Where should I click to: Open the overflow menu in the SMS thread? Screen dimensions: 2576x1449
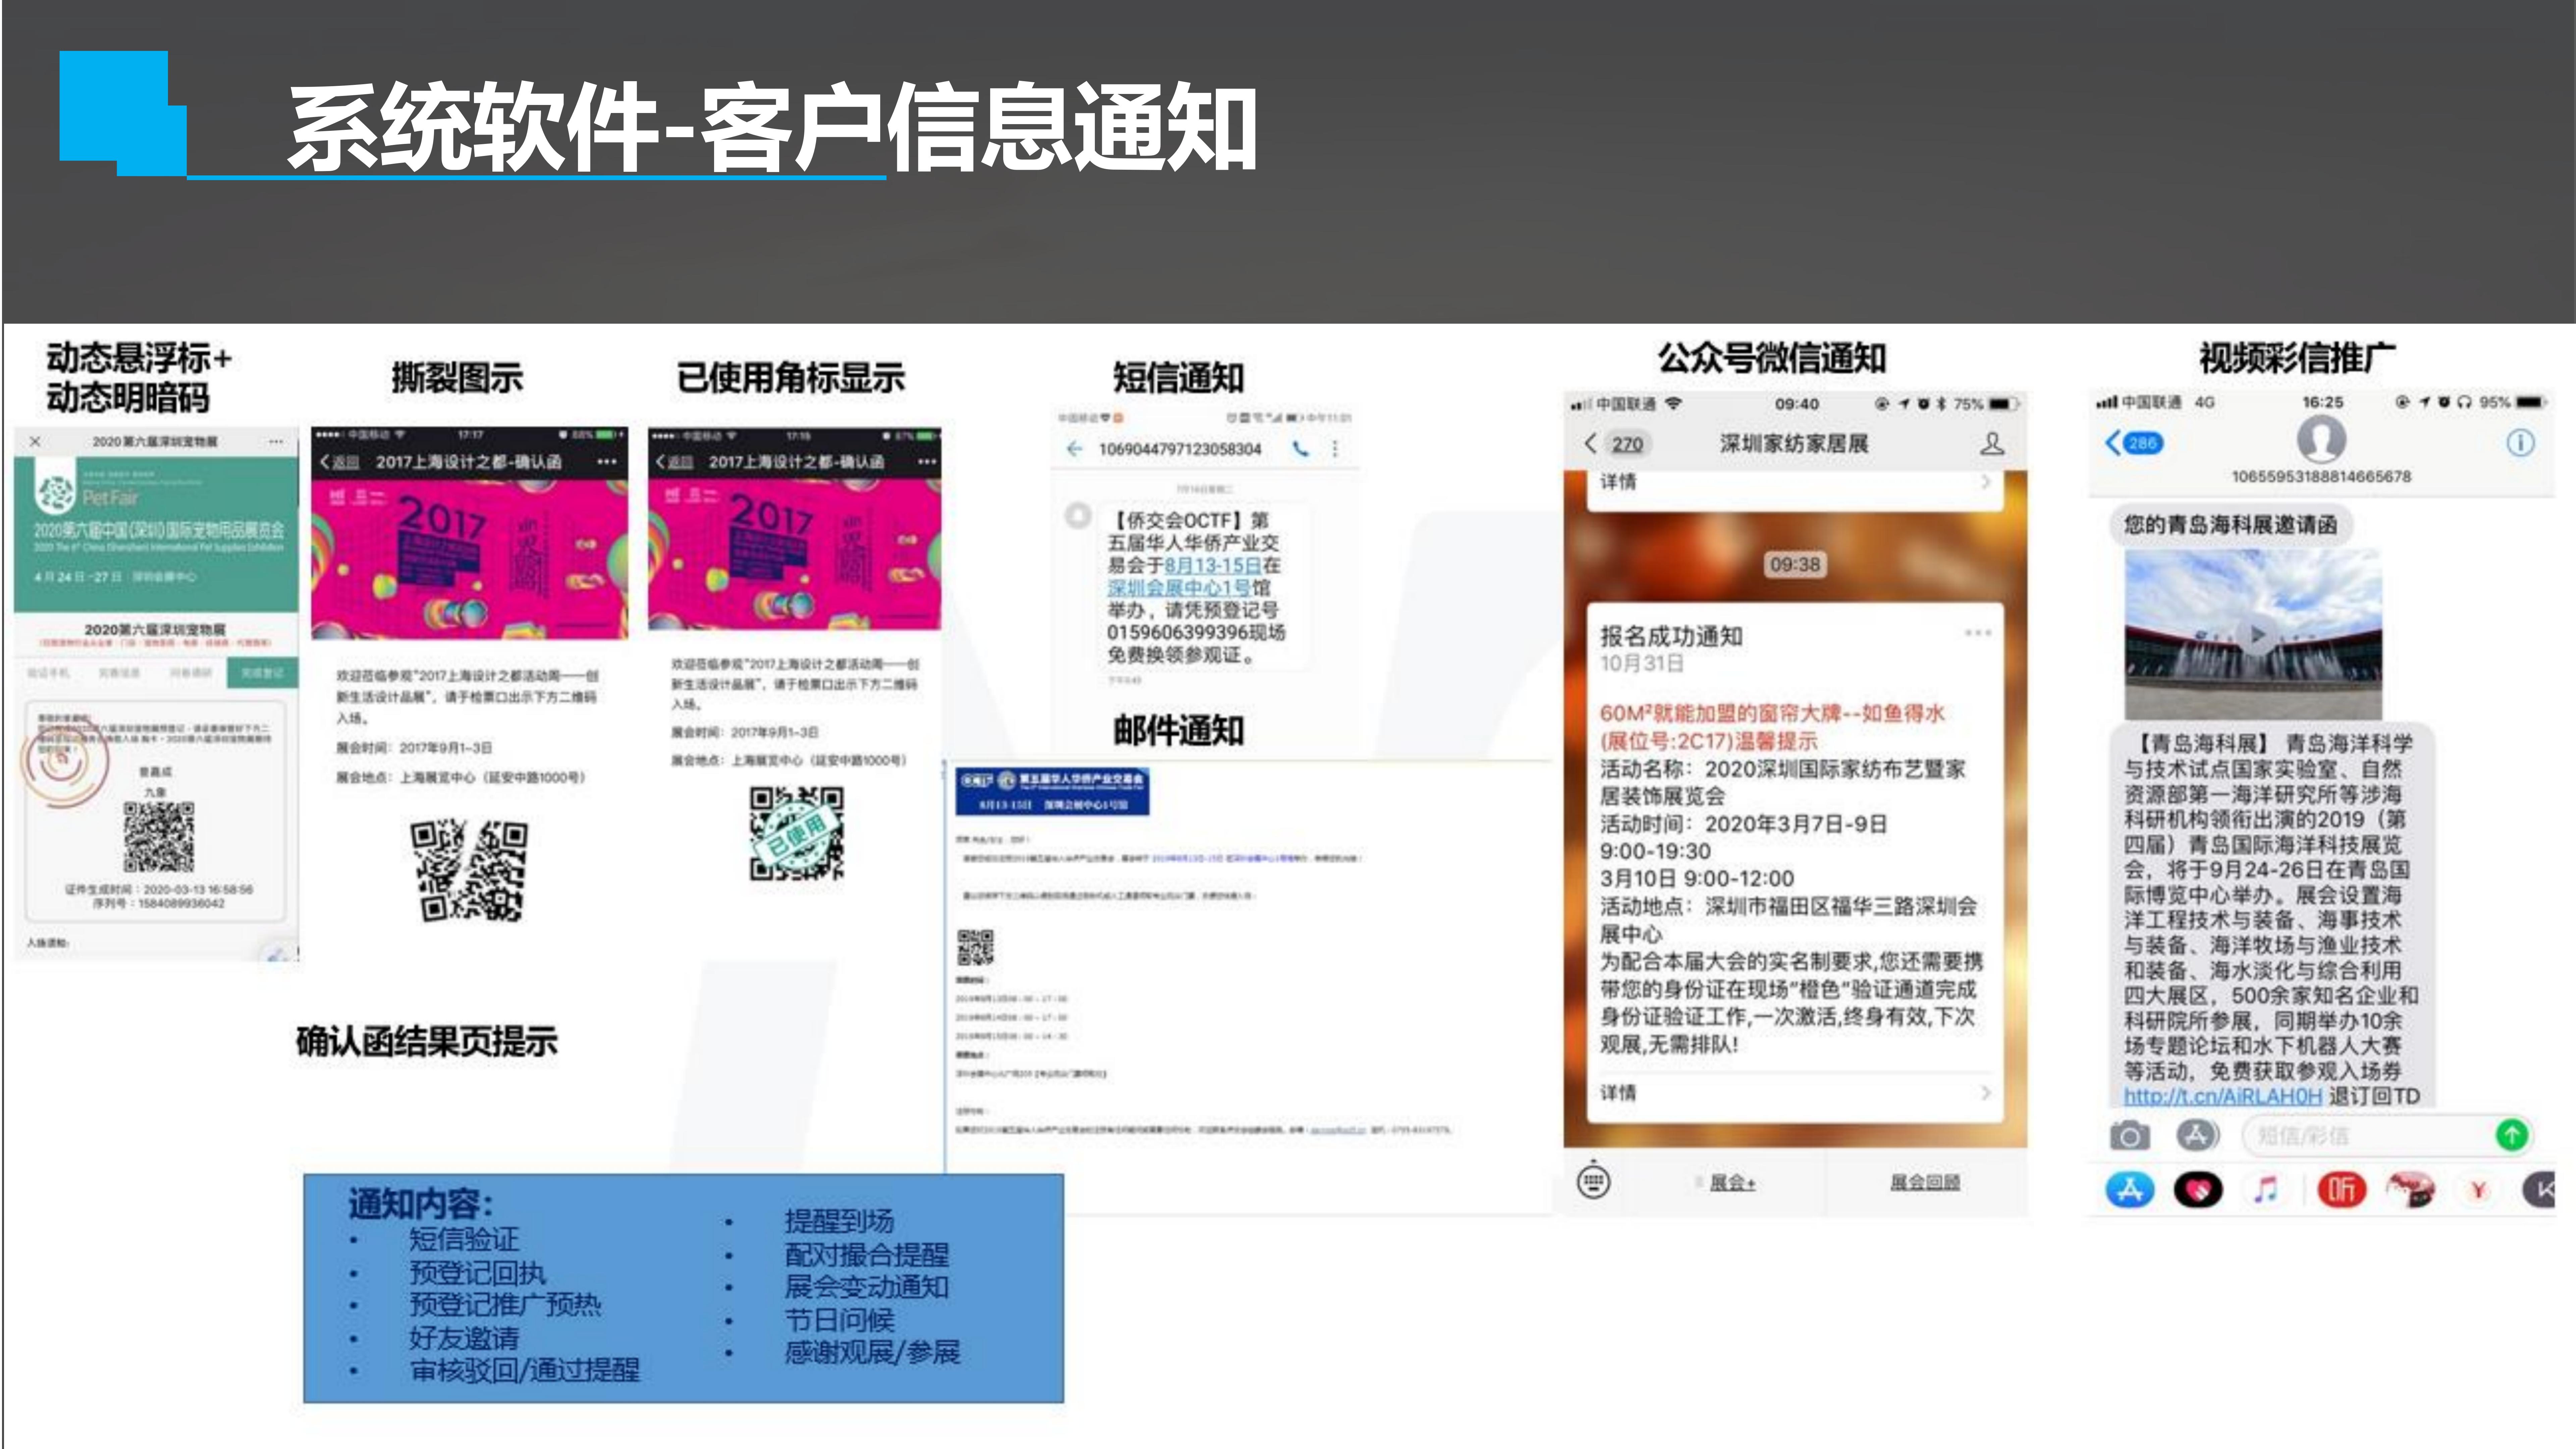(x=1335, y=449)
